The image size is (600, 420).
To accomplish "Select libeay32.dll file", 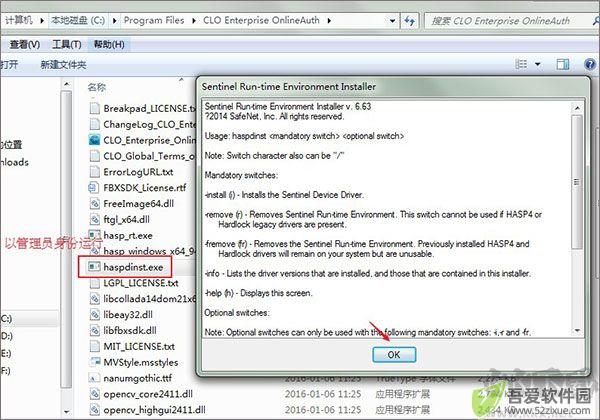I will pos(128,315).
